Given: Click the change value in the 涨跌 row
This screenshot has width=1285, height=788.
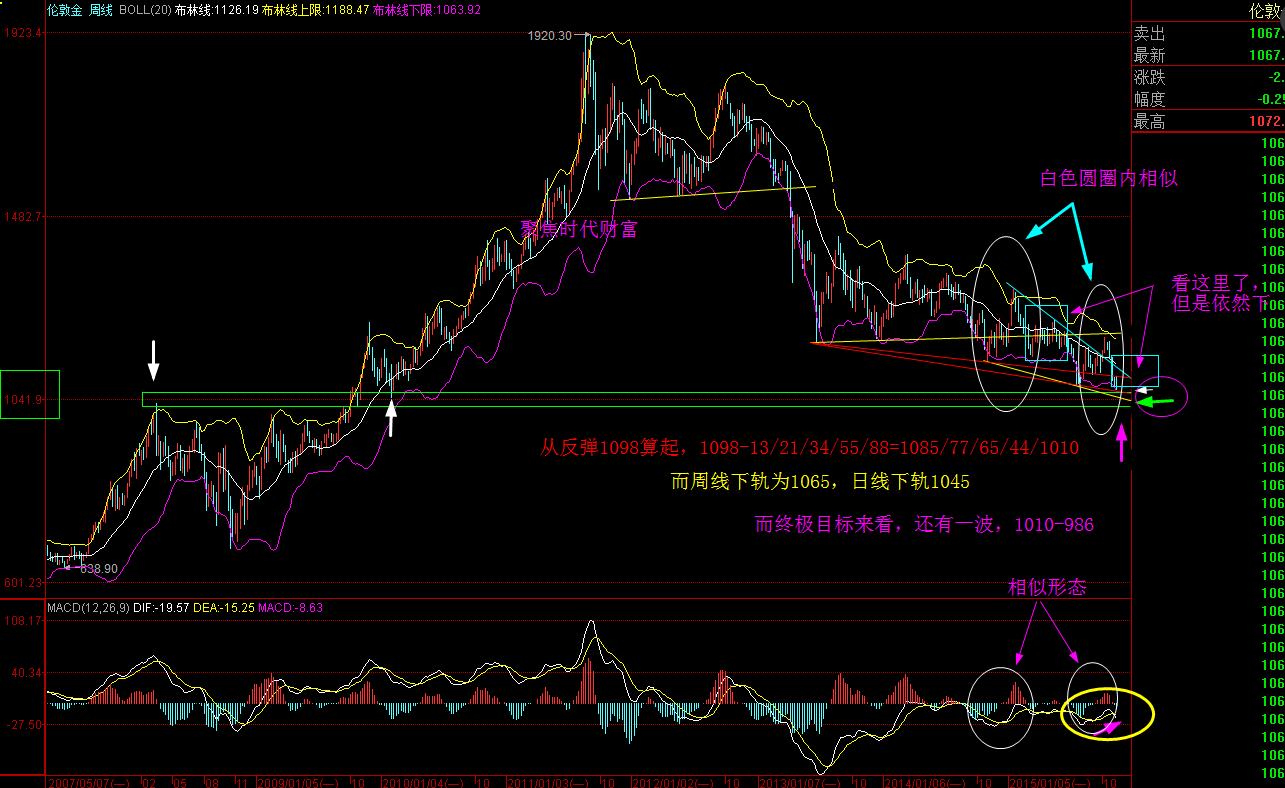Looking at the screenshot, I should (1275, 77).
